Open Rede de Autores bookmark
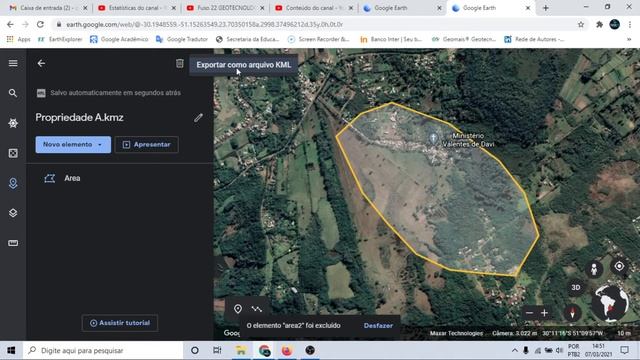The height and width of the screenshot is (360, 640). (534, 39)
